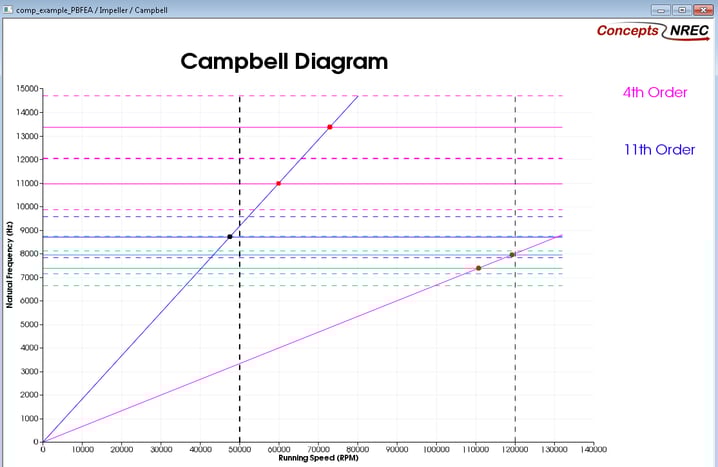Click the brown marker near 110000 RPM

[478, 268]
